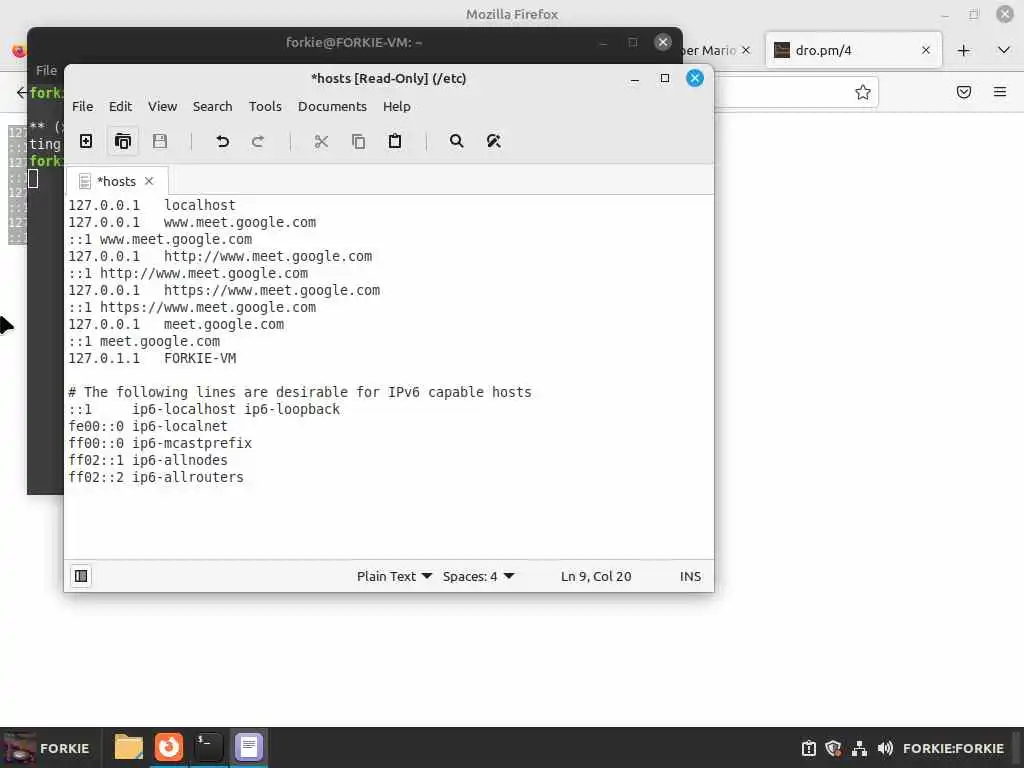
Task: Redo the last undone edit
Action: (x=258, y=141)
